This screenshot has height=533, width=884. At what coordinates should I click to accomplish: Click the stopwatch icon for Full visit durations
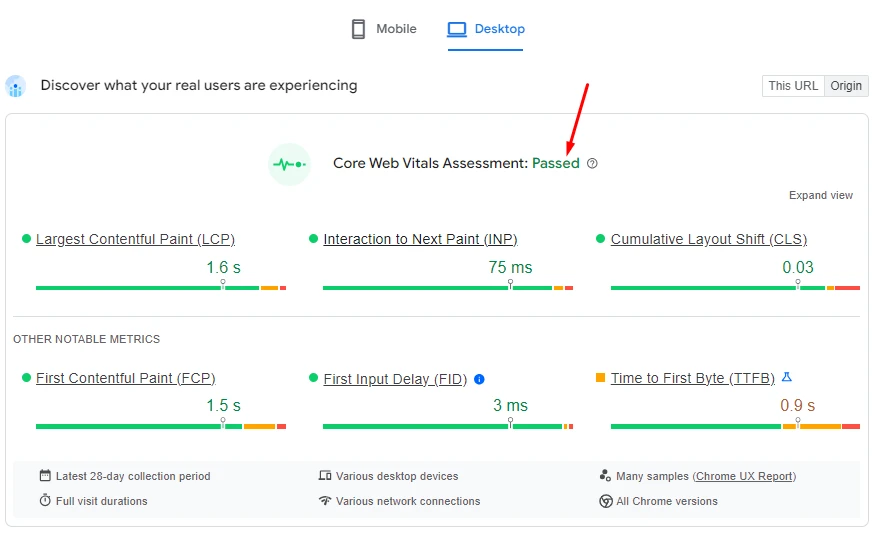pyautogui.click(x=45, y=501)
